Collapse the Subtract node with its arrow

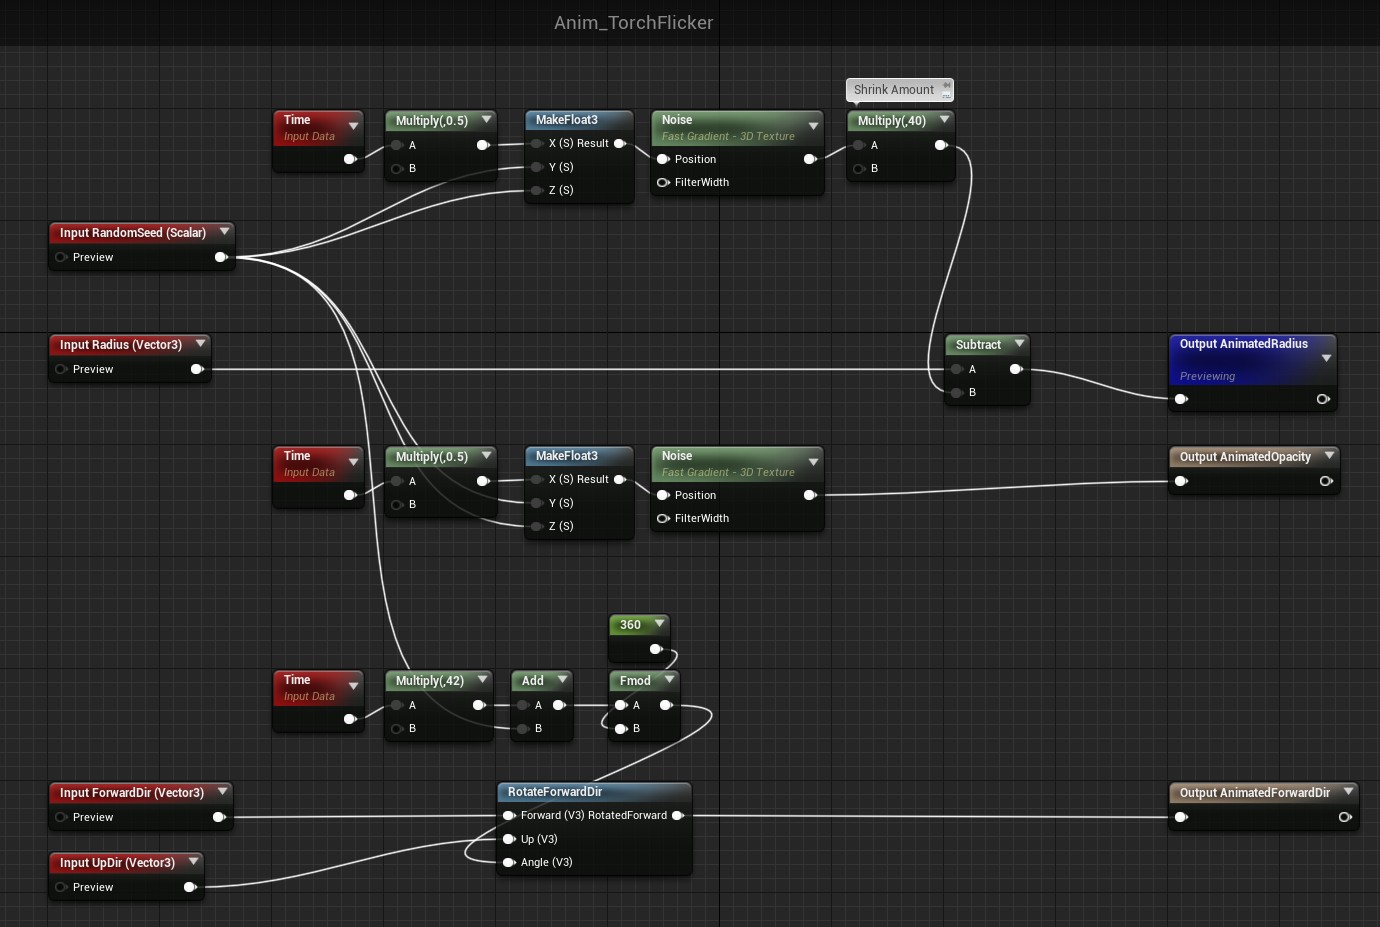[1019, 343]
